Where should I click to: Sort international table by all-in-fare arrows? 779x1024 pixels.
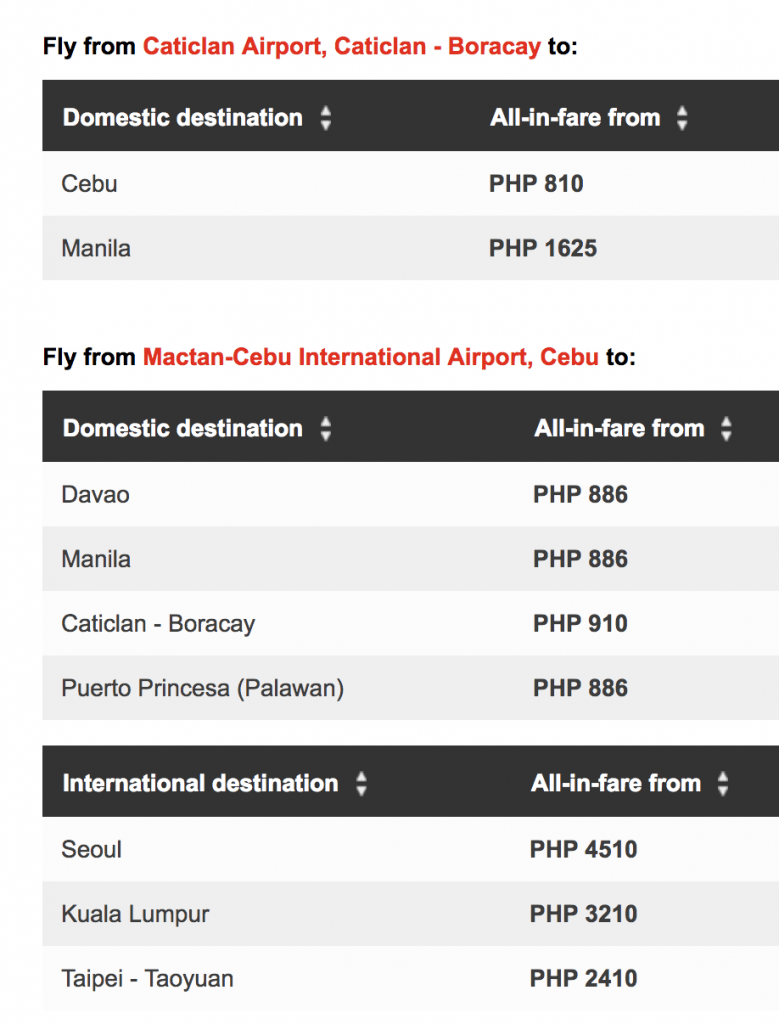(722, 783)
